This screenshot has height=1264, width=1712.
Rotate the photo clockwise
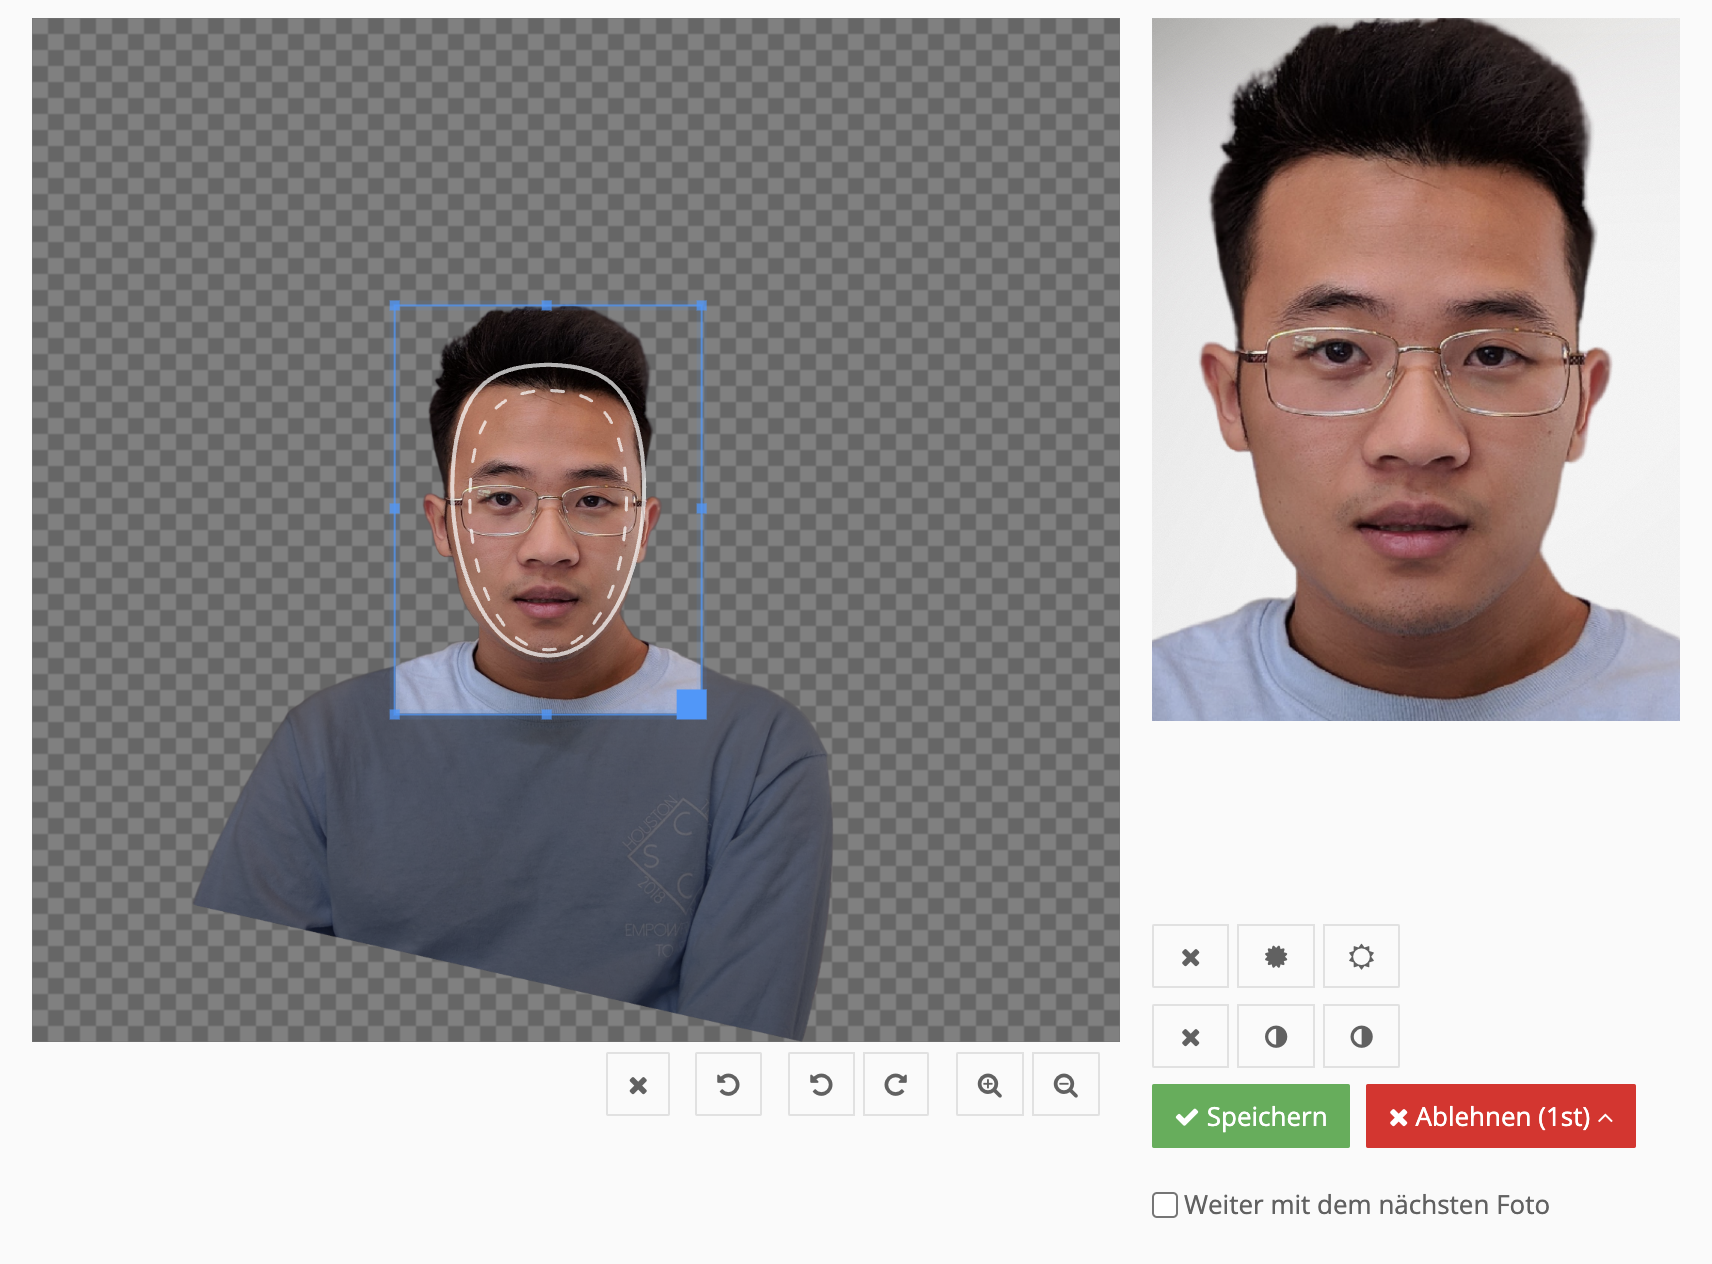click(x=896, y=1085)
